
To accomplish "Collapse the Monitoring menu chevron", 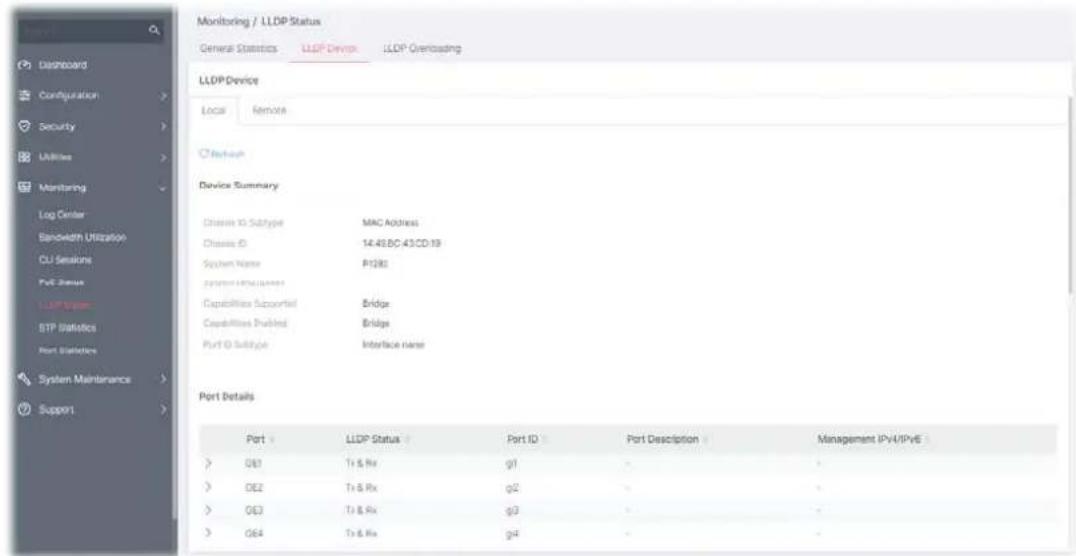I will [x=163, y=187].
